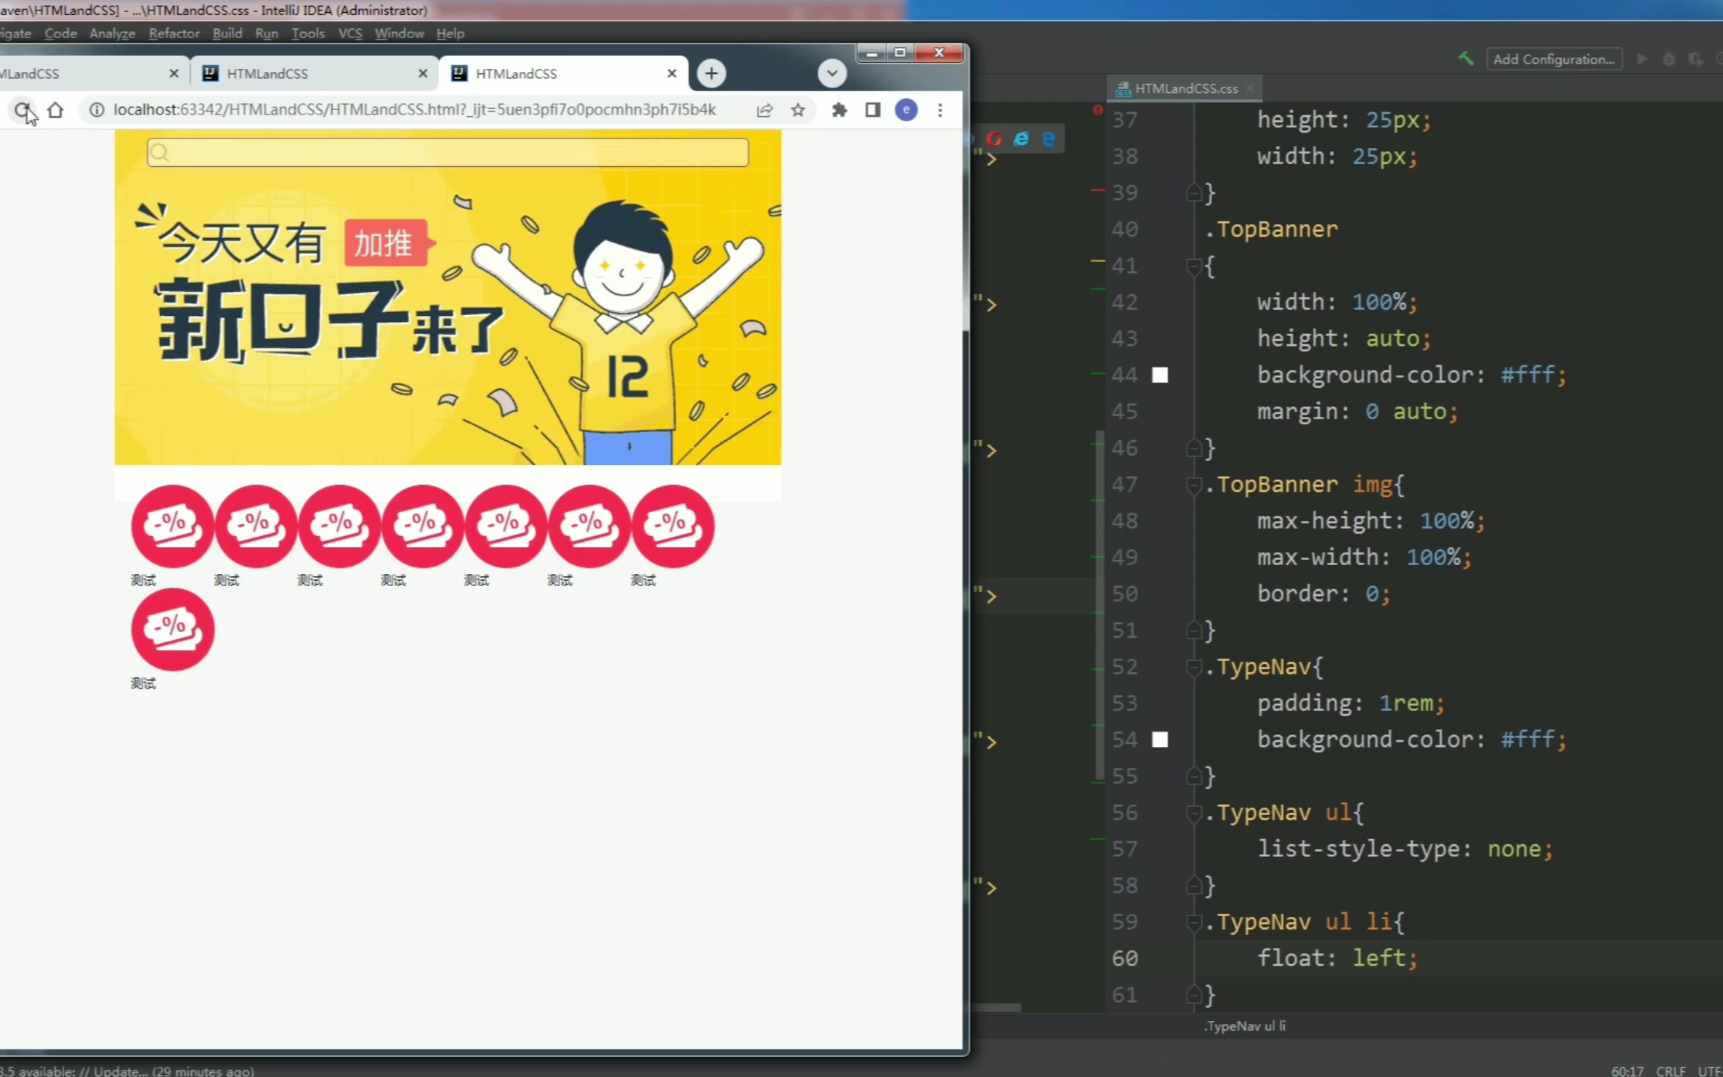Share this page via address bar icon

[765, 110]
